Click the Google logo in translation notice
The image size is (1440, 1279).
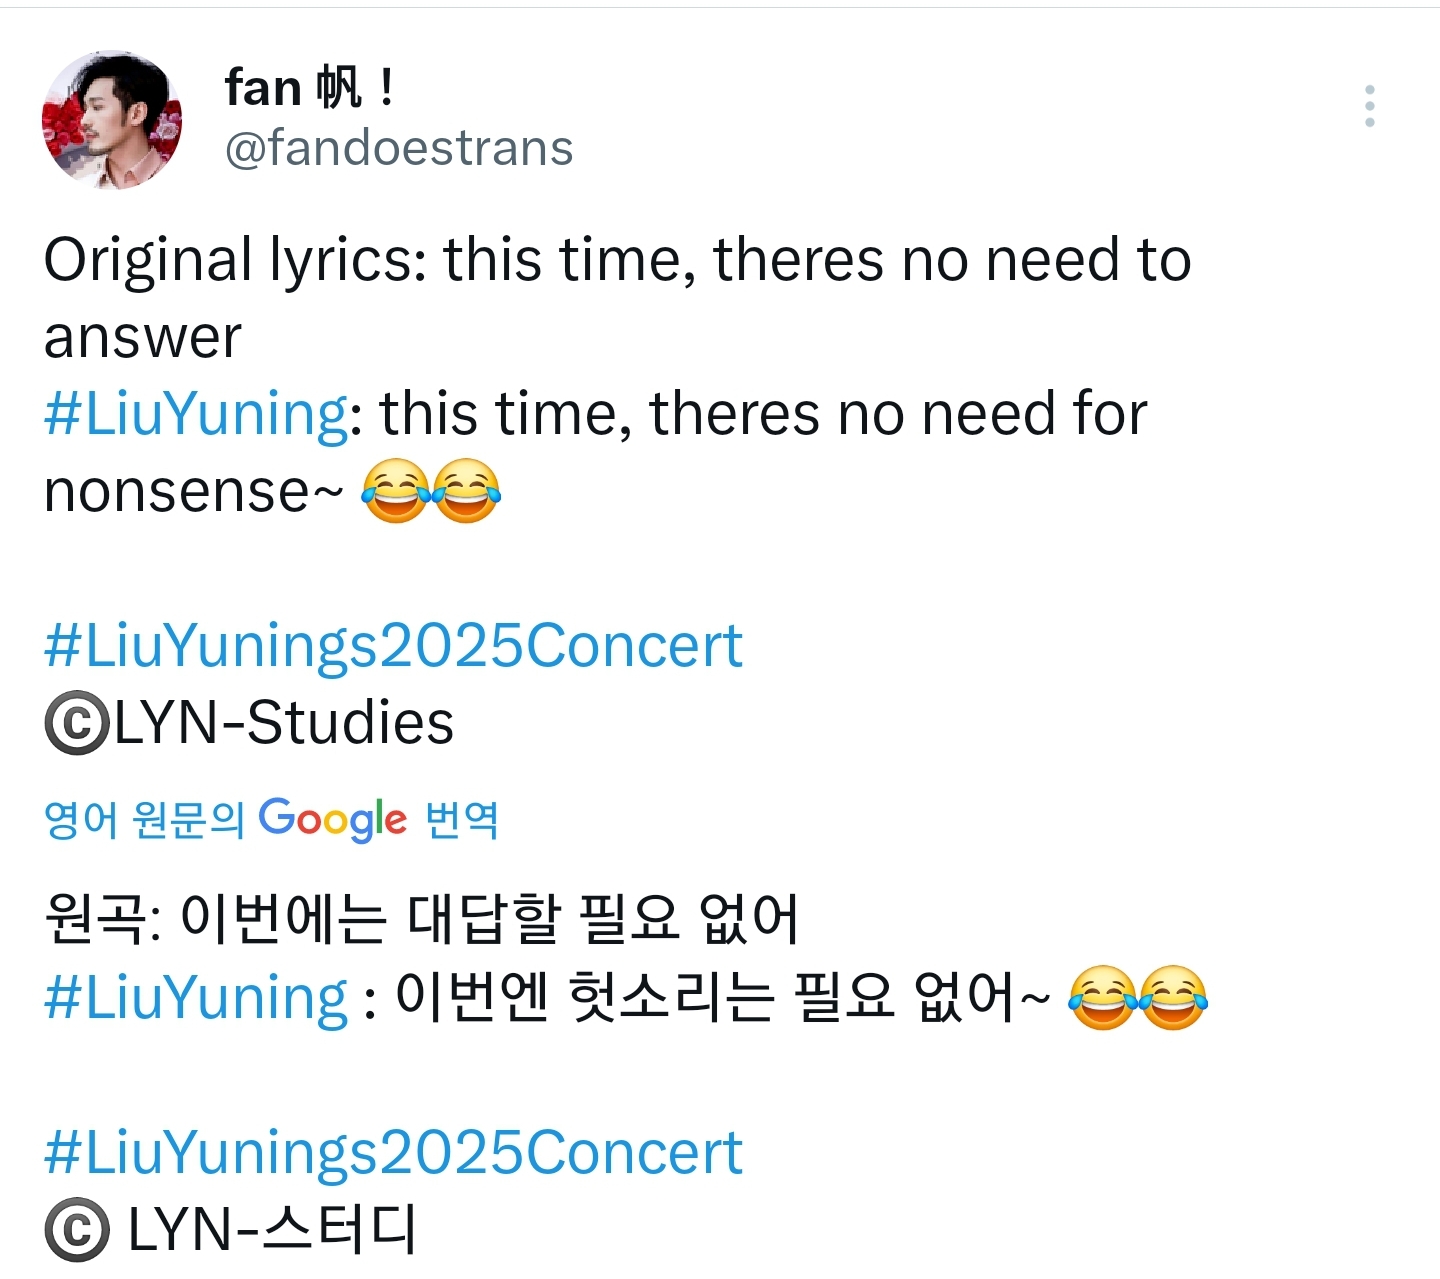[x=333, y=819]
